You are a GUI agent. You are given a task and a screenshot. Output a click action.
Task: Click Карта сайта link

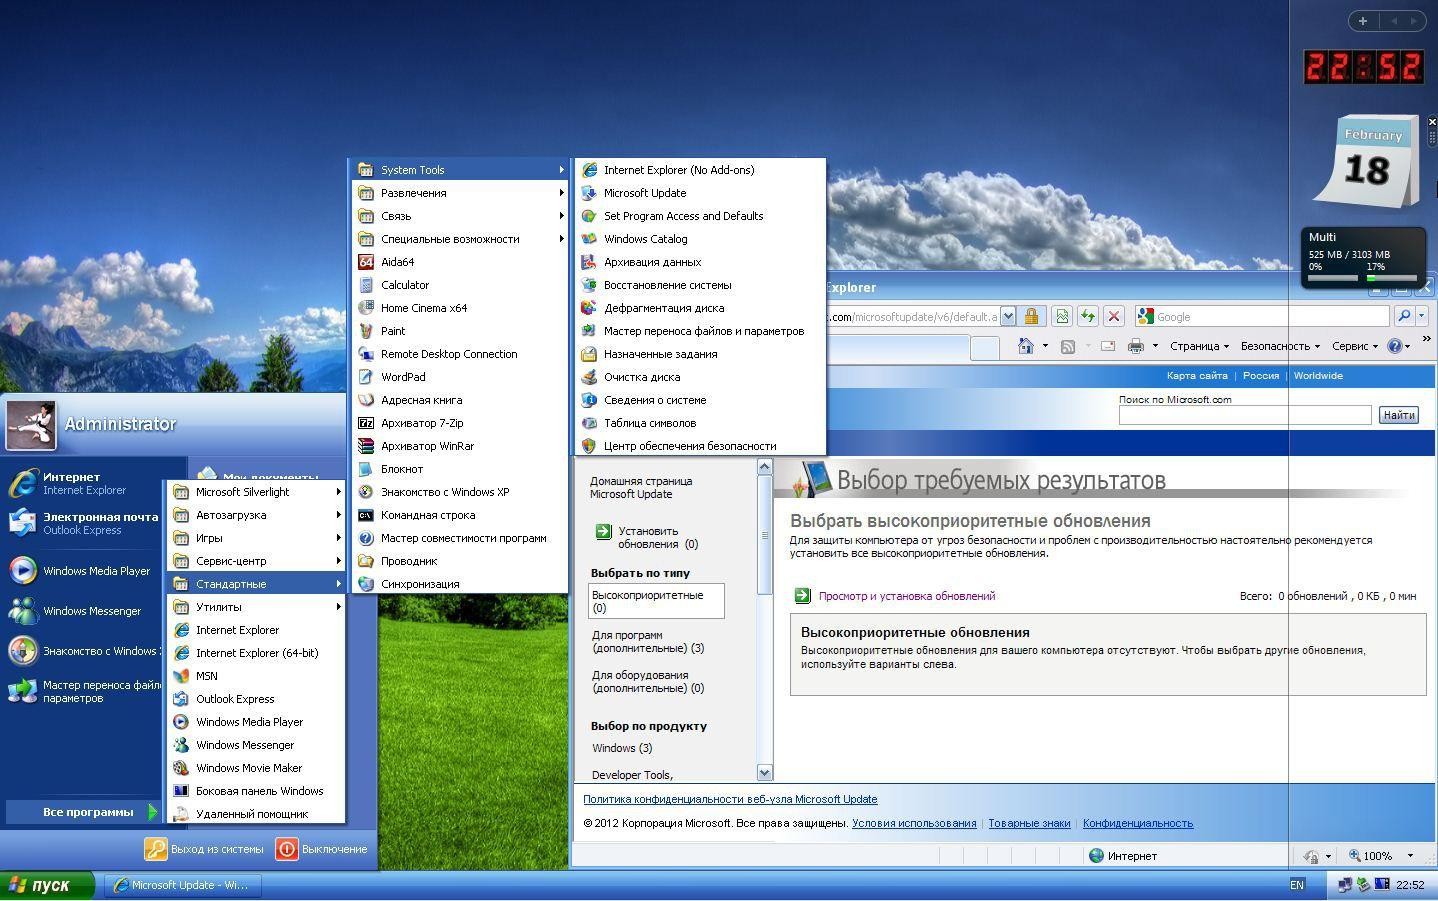point(1197,376)
